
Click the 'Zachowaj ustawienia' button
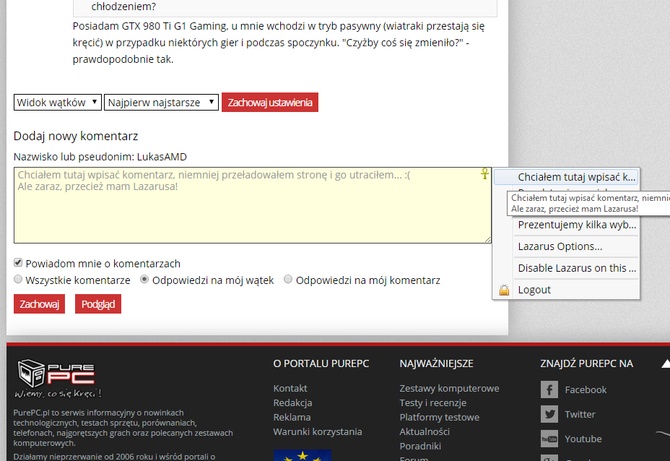[x=270, y=103]
